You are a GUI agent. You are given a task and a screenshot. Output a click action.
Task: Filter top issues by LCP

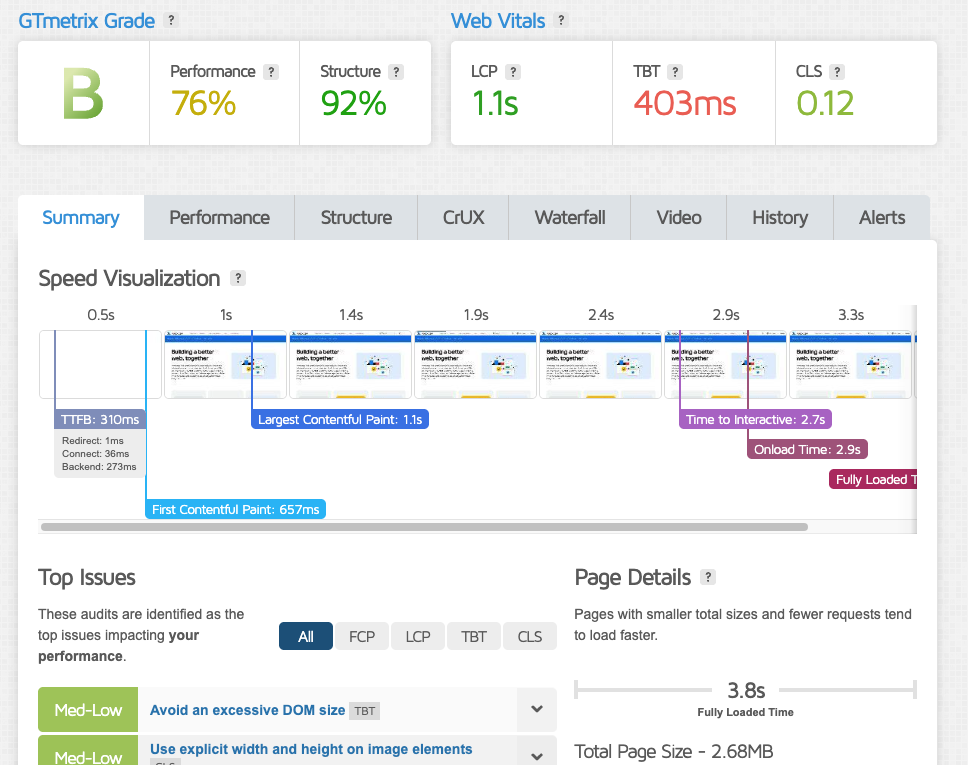pyautogui.click(x=418, y=636)
